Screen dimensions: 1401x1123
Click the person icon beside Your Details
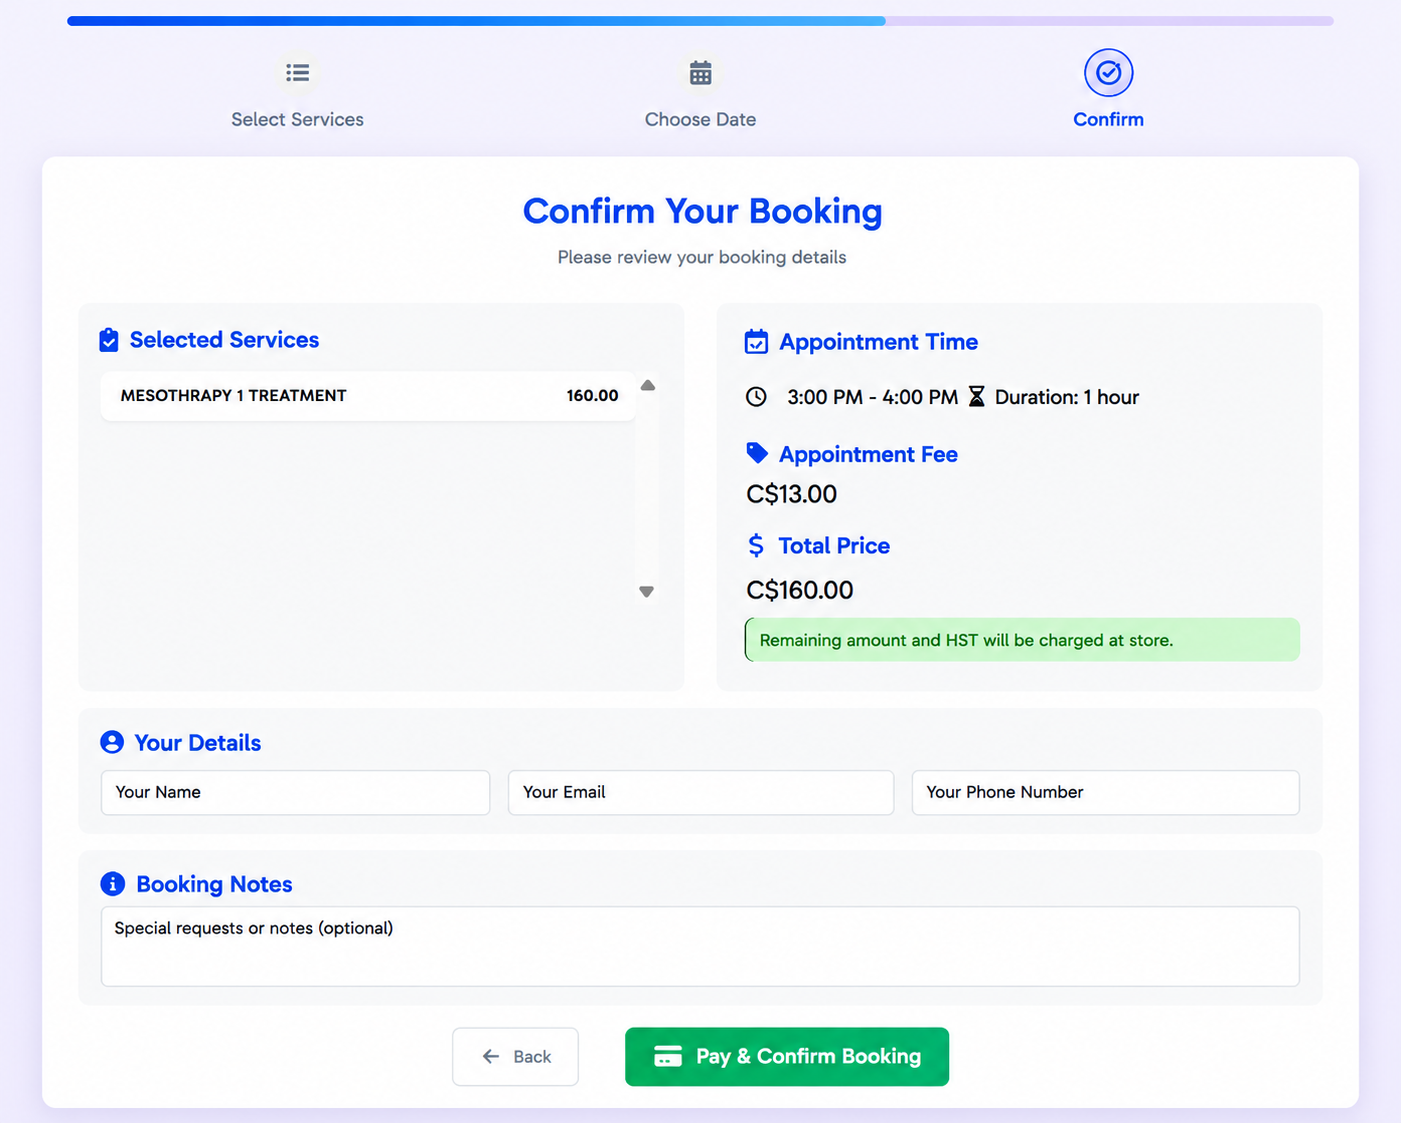tap(112, 742)
